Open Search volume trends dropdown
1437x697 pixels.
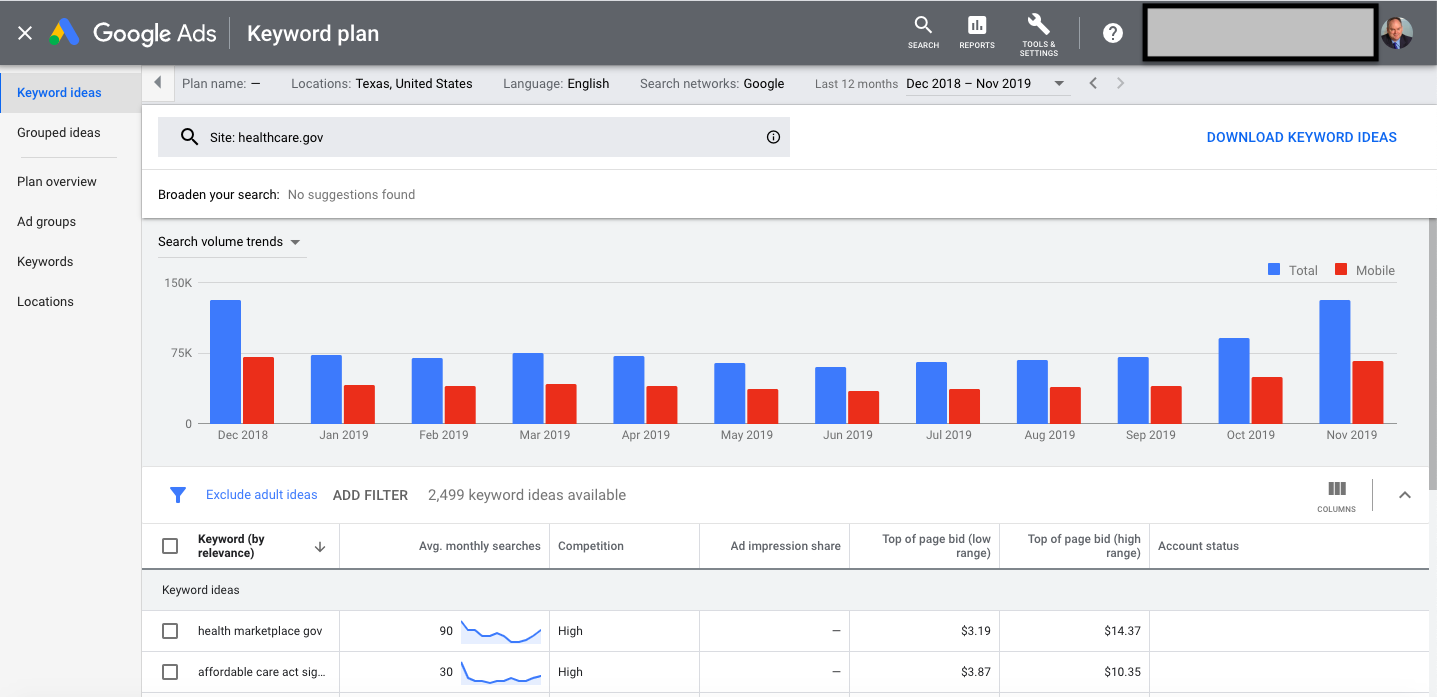[x=230, y=242]
